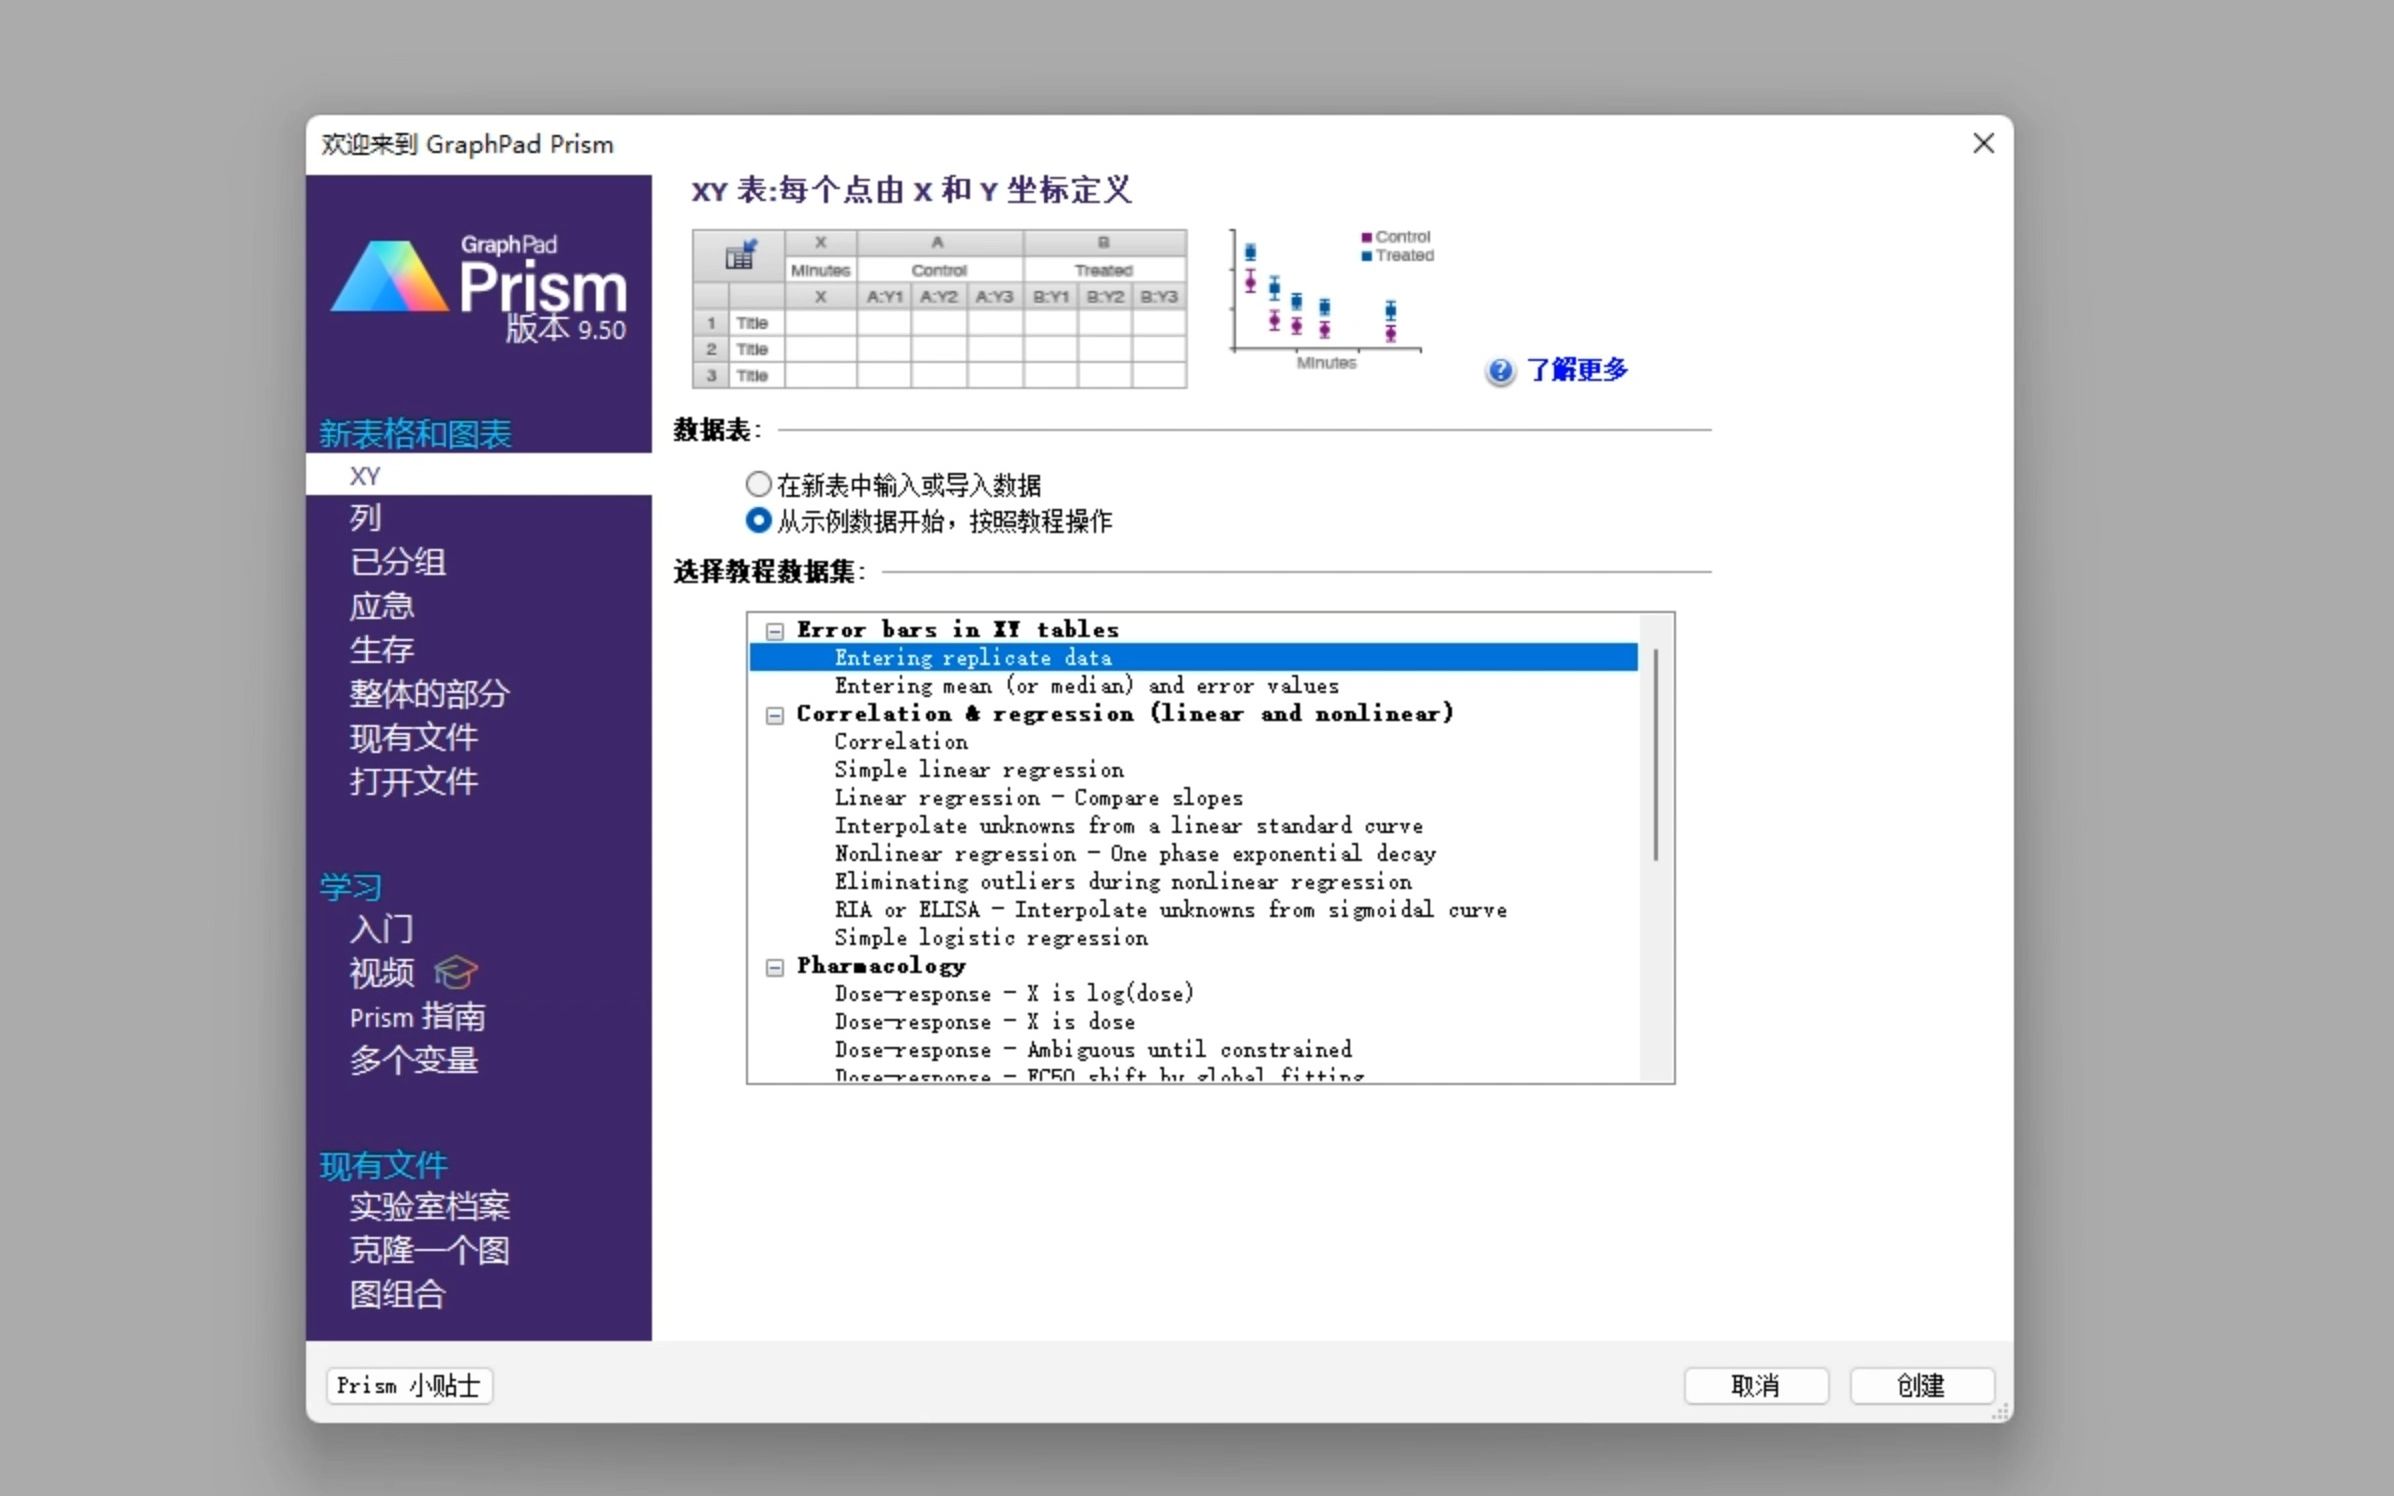Click the tutorial list scrollbar thumb
The width and height of the screenshot is (2394, 1496).
(x=1656, y=755)
